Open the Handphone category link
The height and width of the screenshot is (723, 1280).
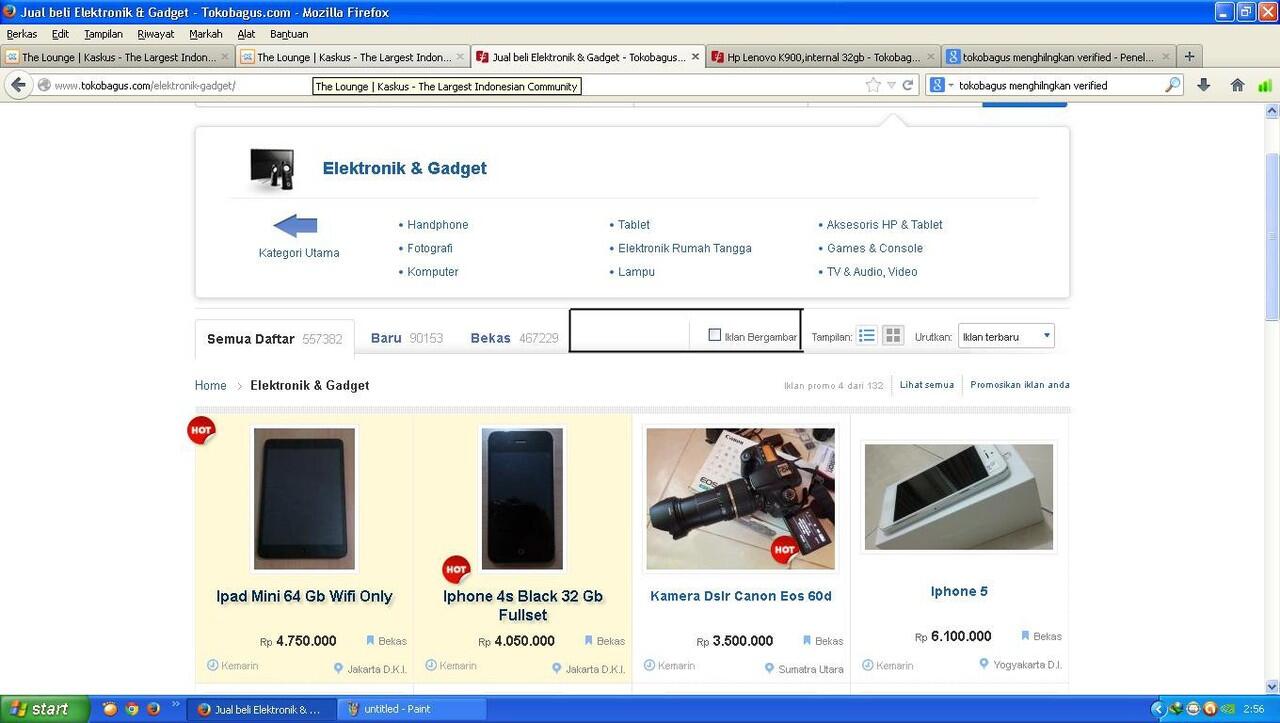pos(437,225)
